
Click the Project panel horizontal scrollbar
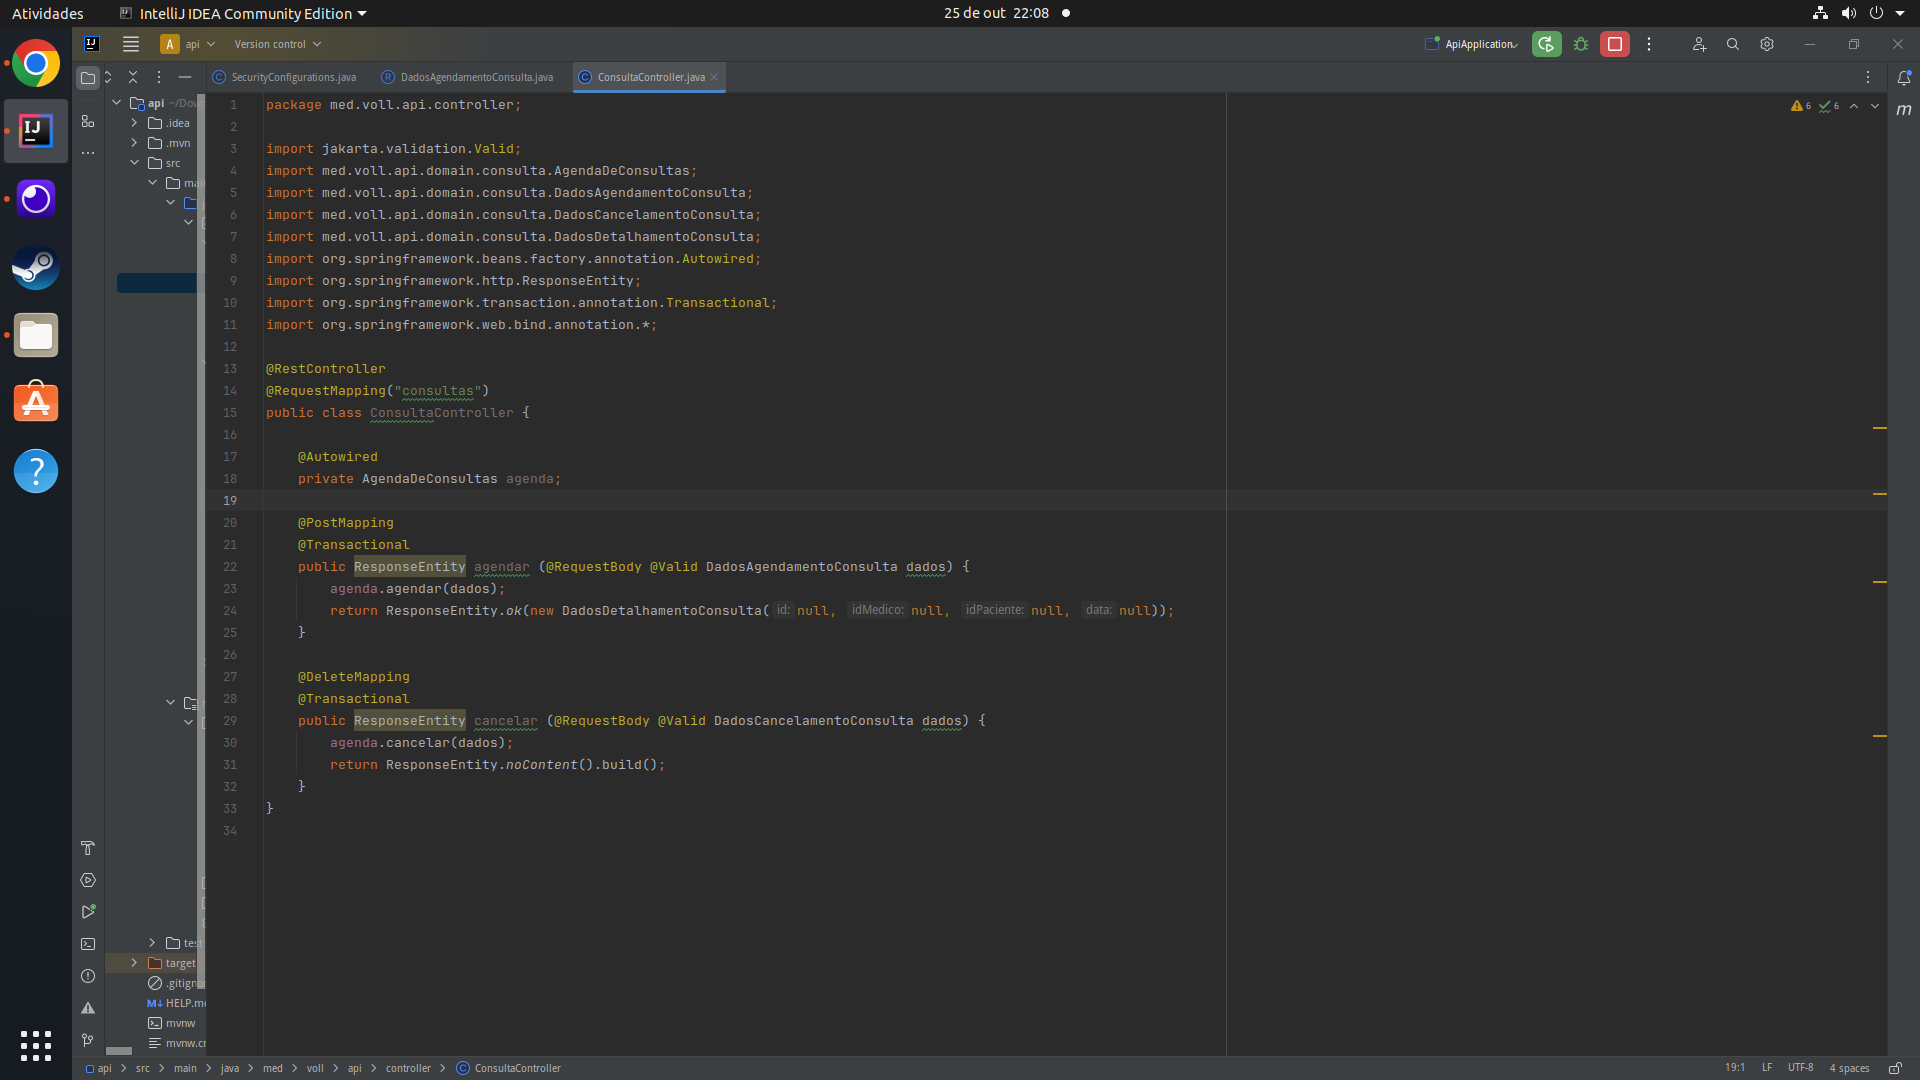(119, 1051)
